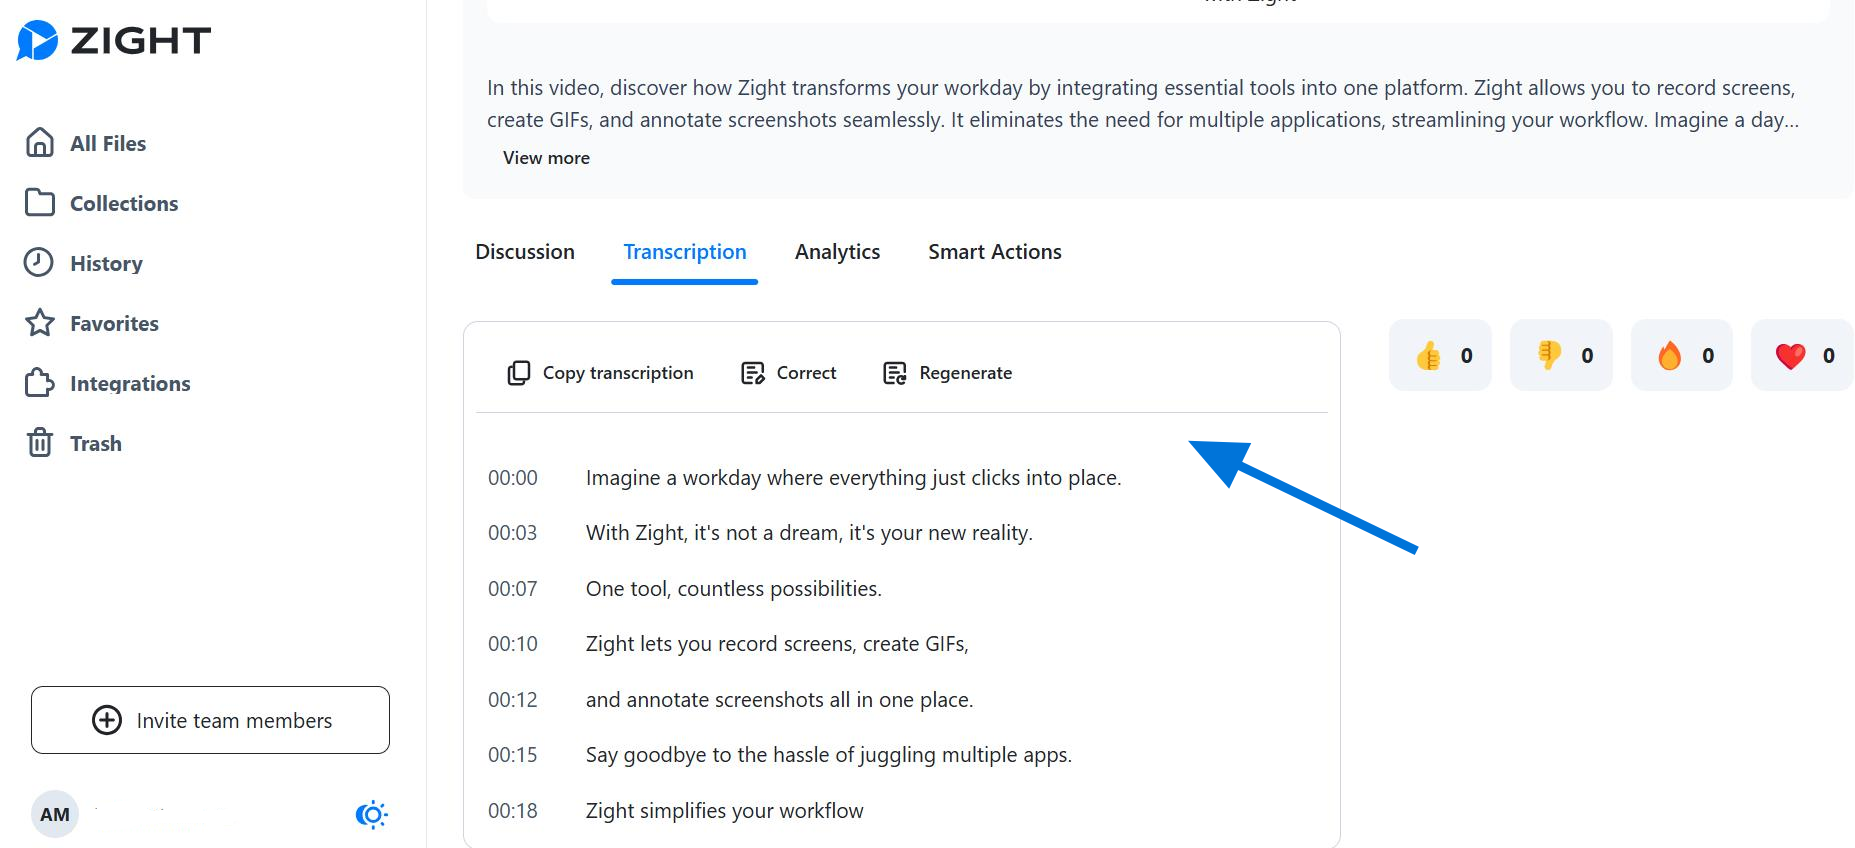This screenshot has height=848, width=1855.
Task: Open History clock icon
Action: tap(40, 263)
